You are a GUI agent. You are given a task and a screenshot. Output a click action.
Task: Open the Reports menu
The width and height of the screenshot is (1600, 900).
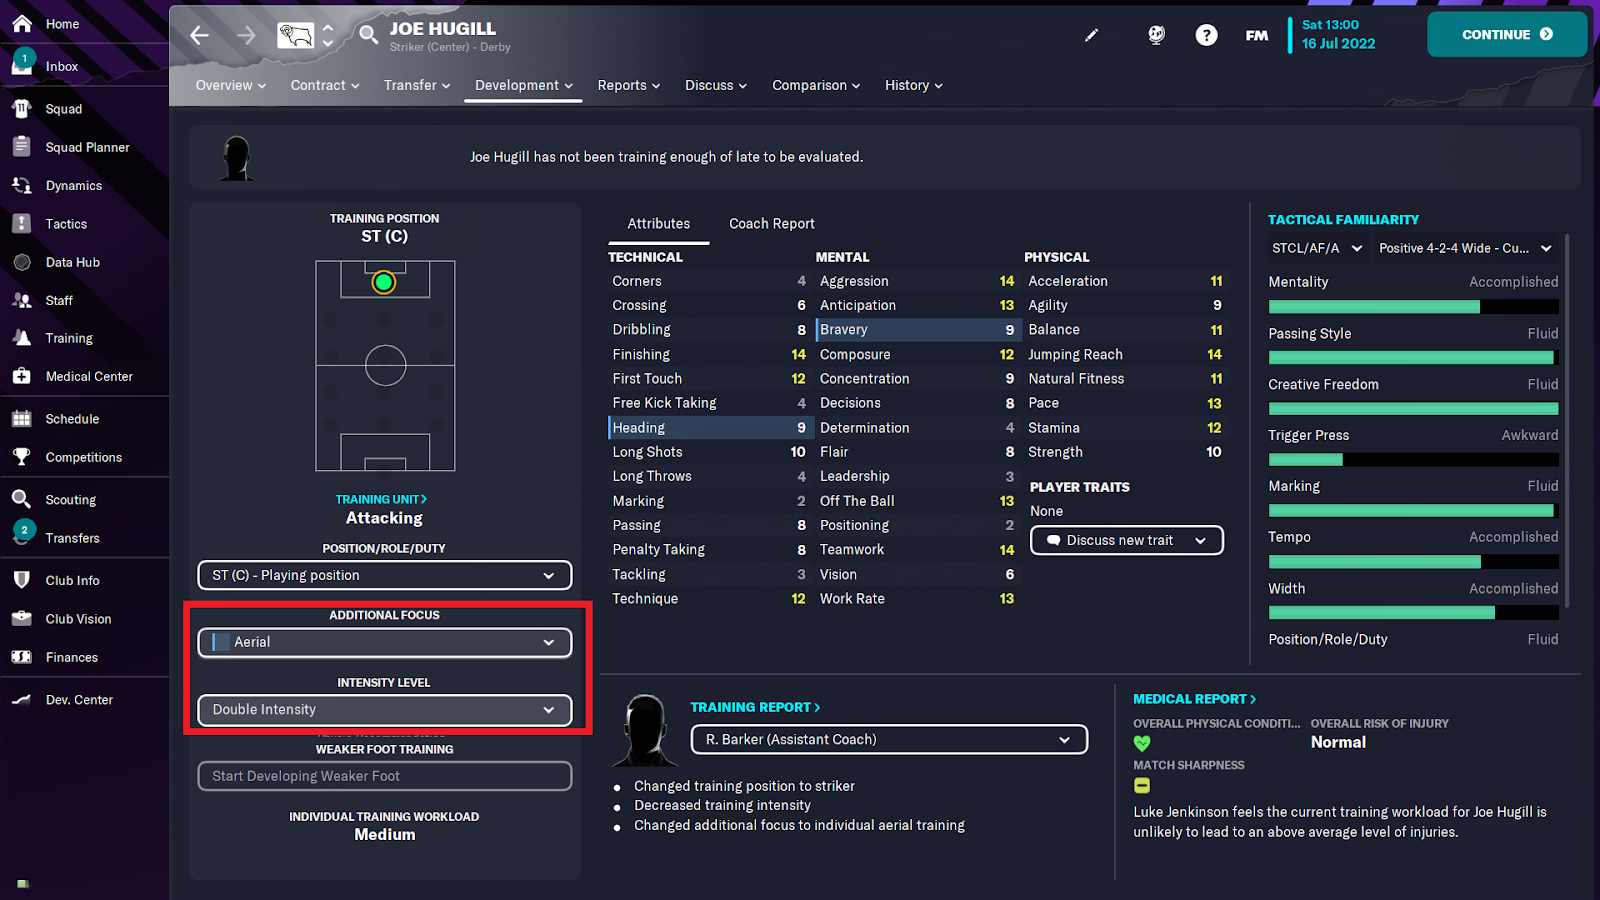(629, 85)
